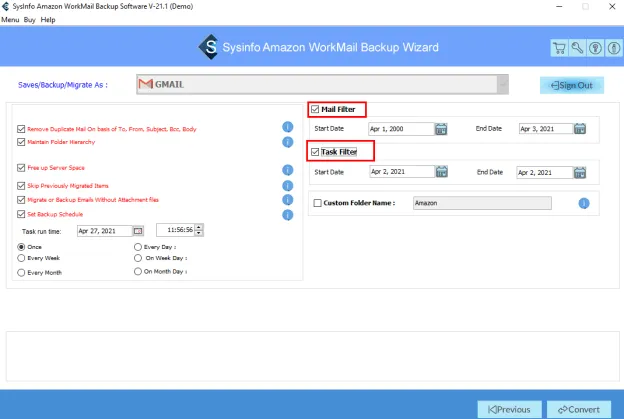Click the Amazon custom folder name field
Screen dimensions: 624x419
481,203
